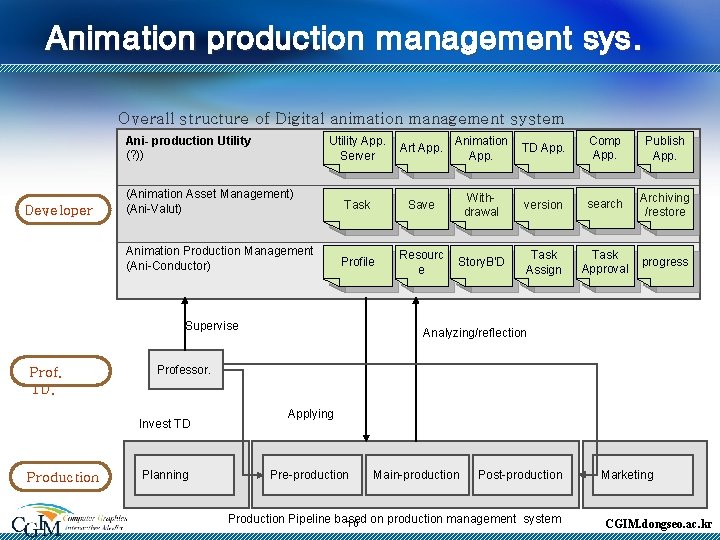The height and width of the screenshot is (540, 720).
Task: Click the slide title Animation production management
Action: click(x=343, y=38)
